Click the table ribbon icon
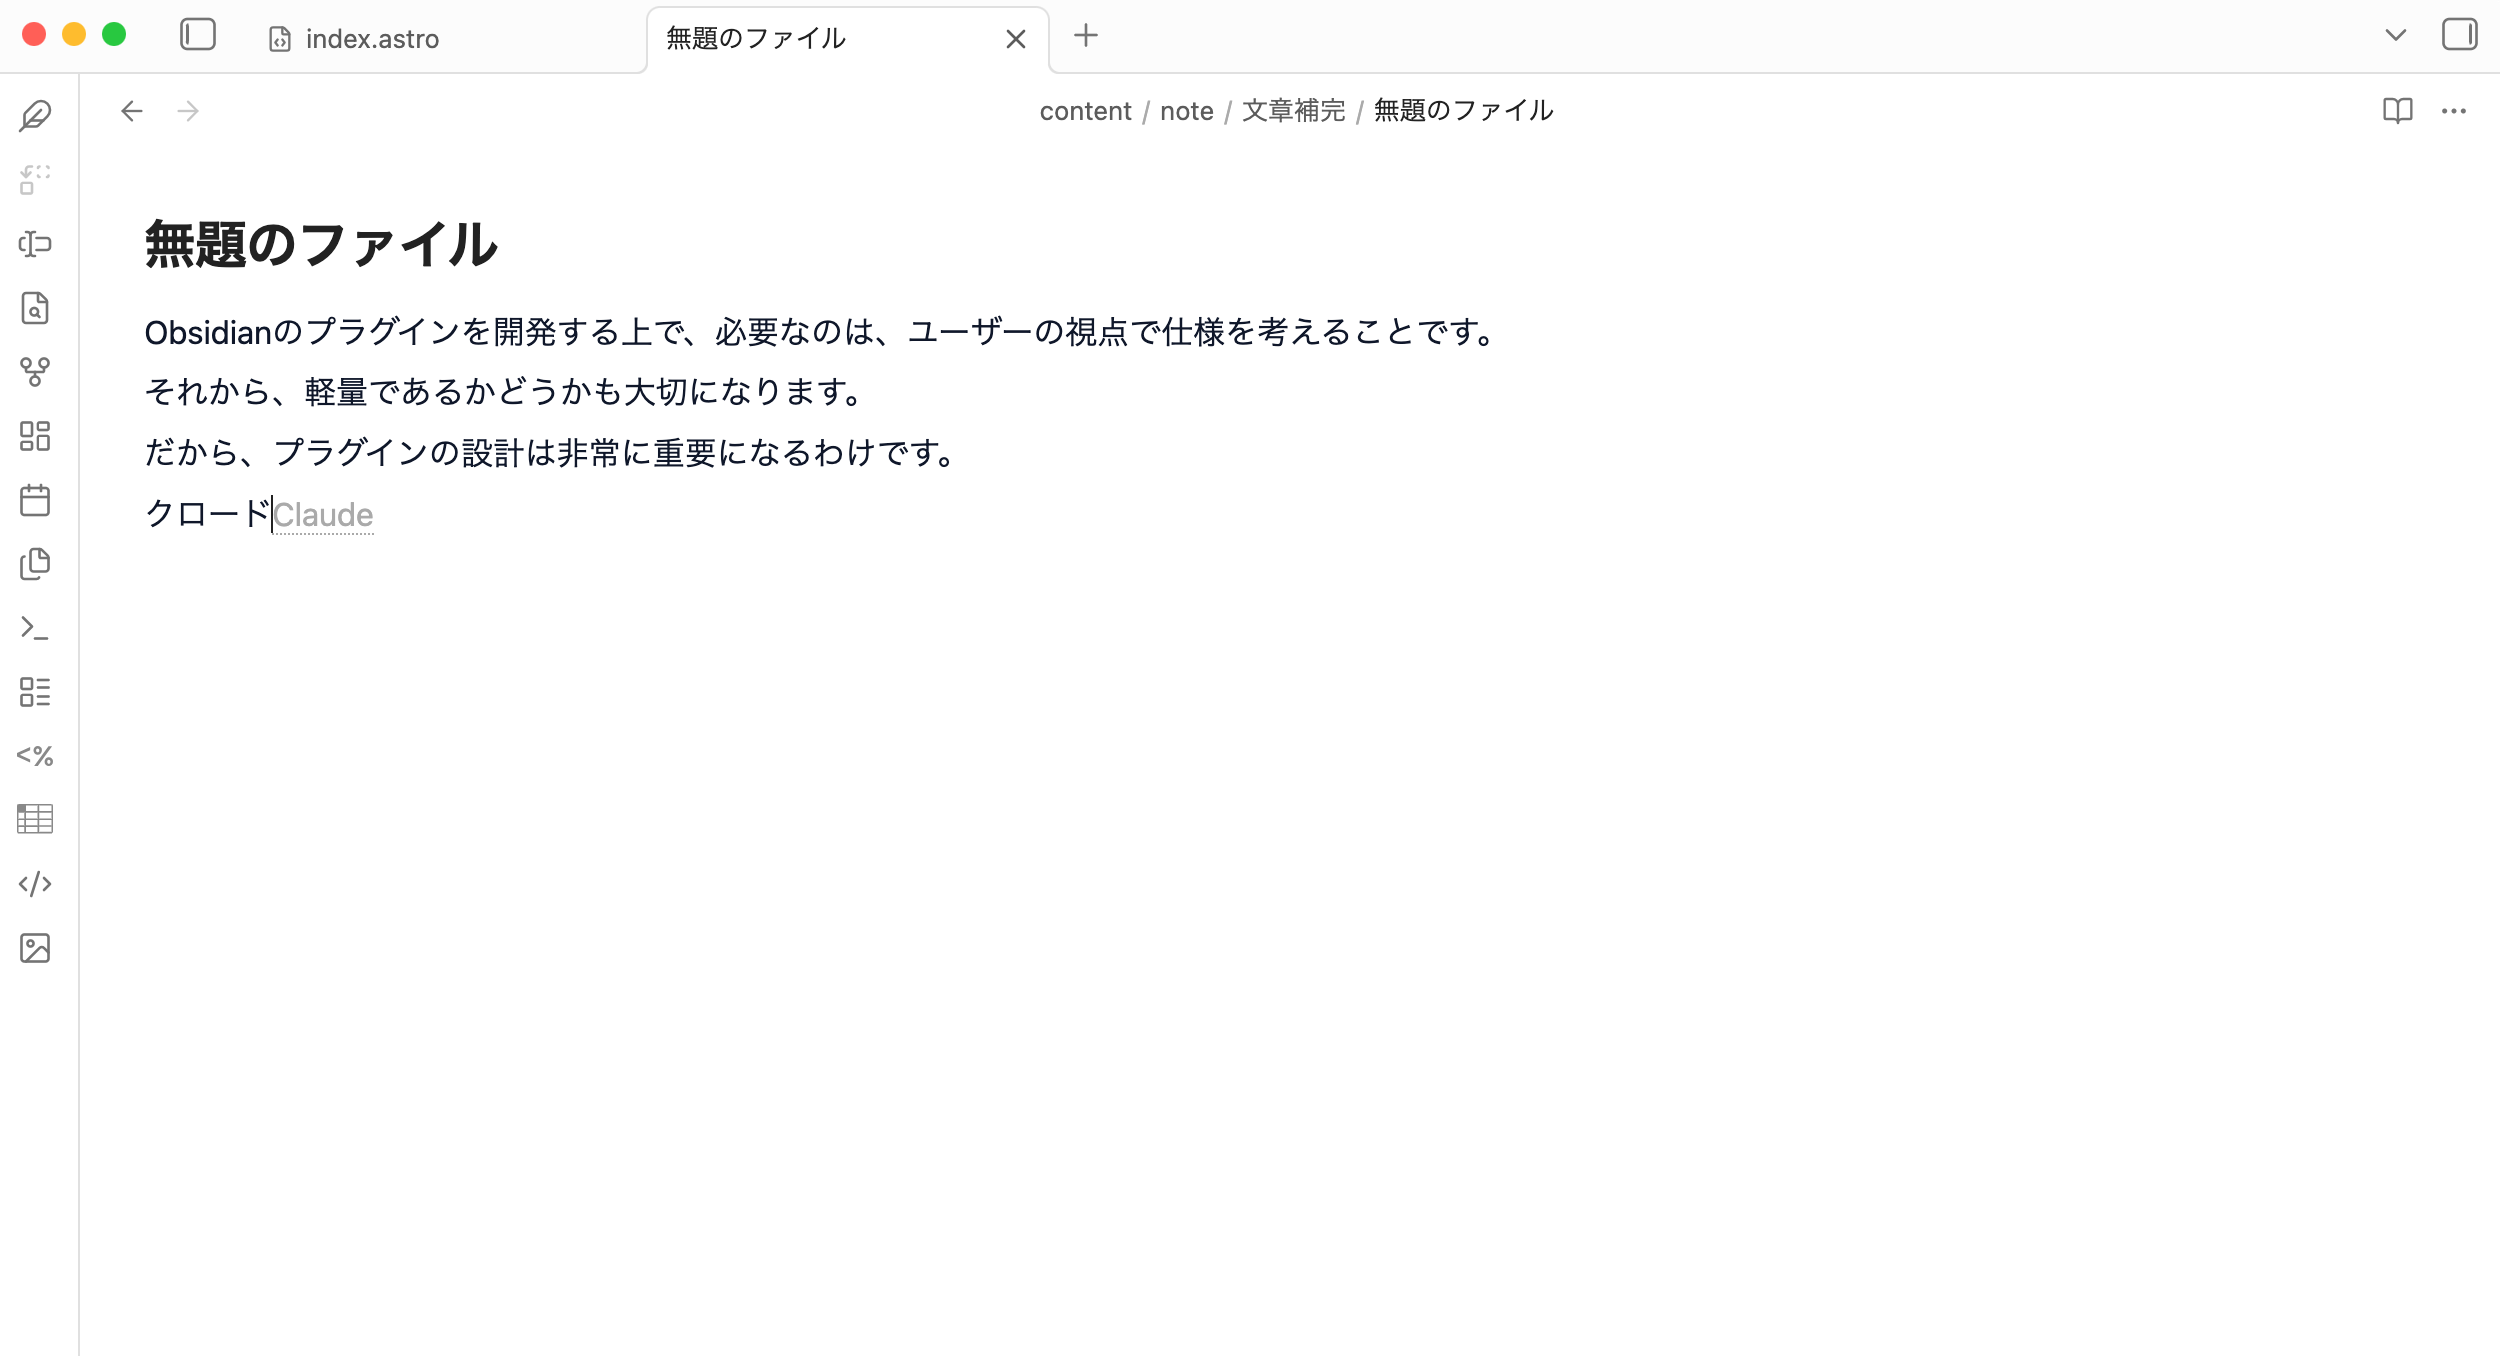The height and width of the screenshot is (1356, 2500). (35, 820)
